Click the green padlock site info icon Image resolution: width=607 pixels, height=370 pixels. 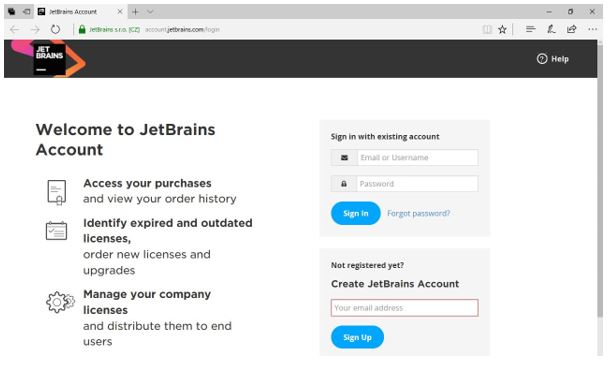coord(82,29)
